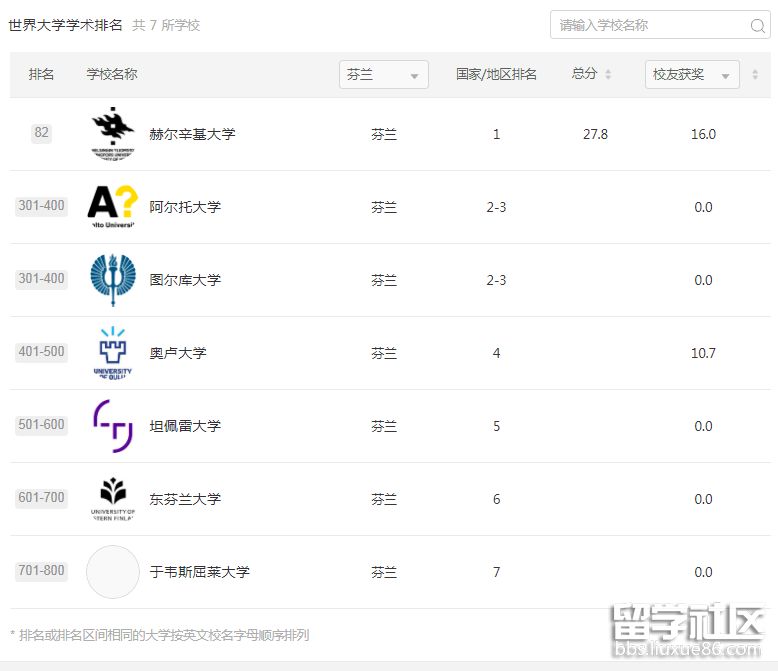Click the Tampere University logo

pyautogui.click(x=113, y=426)
